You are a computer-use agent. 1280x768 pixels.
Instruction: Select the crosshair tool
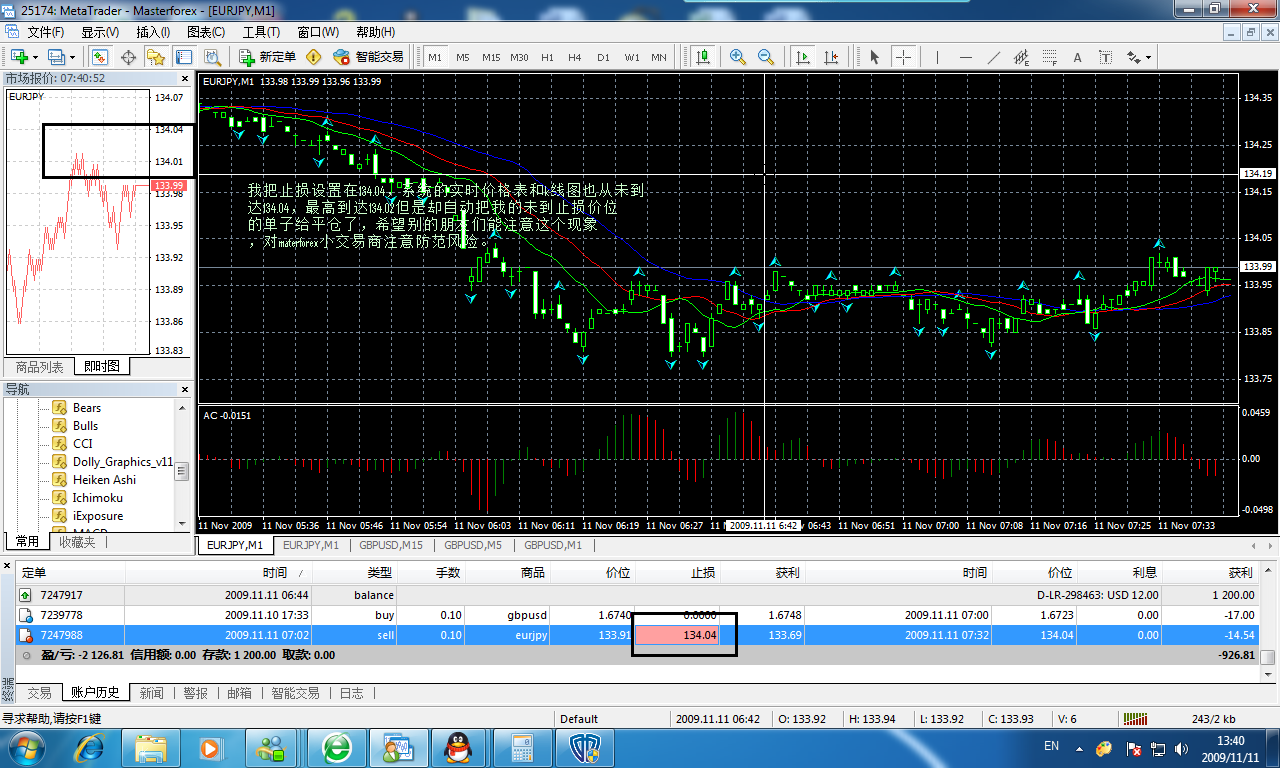pyautogui.click(x=903, y=57)
